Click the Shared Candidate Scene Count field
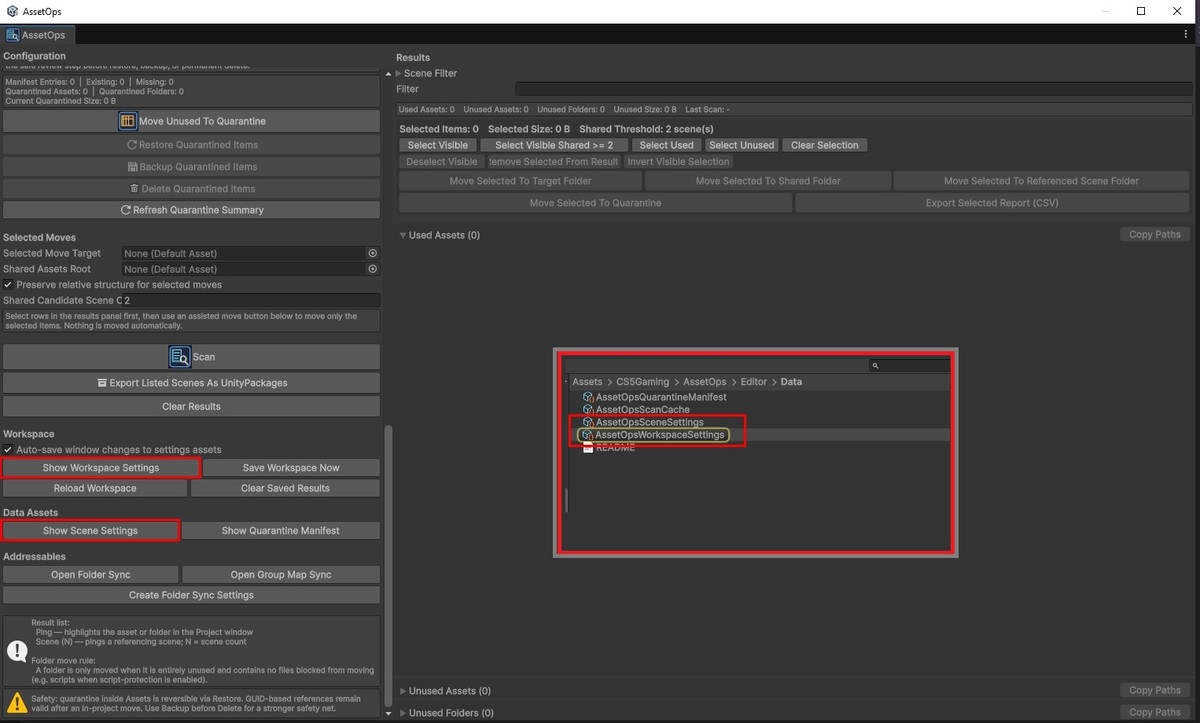Screen dimensions: 1200x723 [x=250, y=300]
